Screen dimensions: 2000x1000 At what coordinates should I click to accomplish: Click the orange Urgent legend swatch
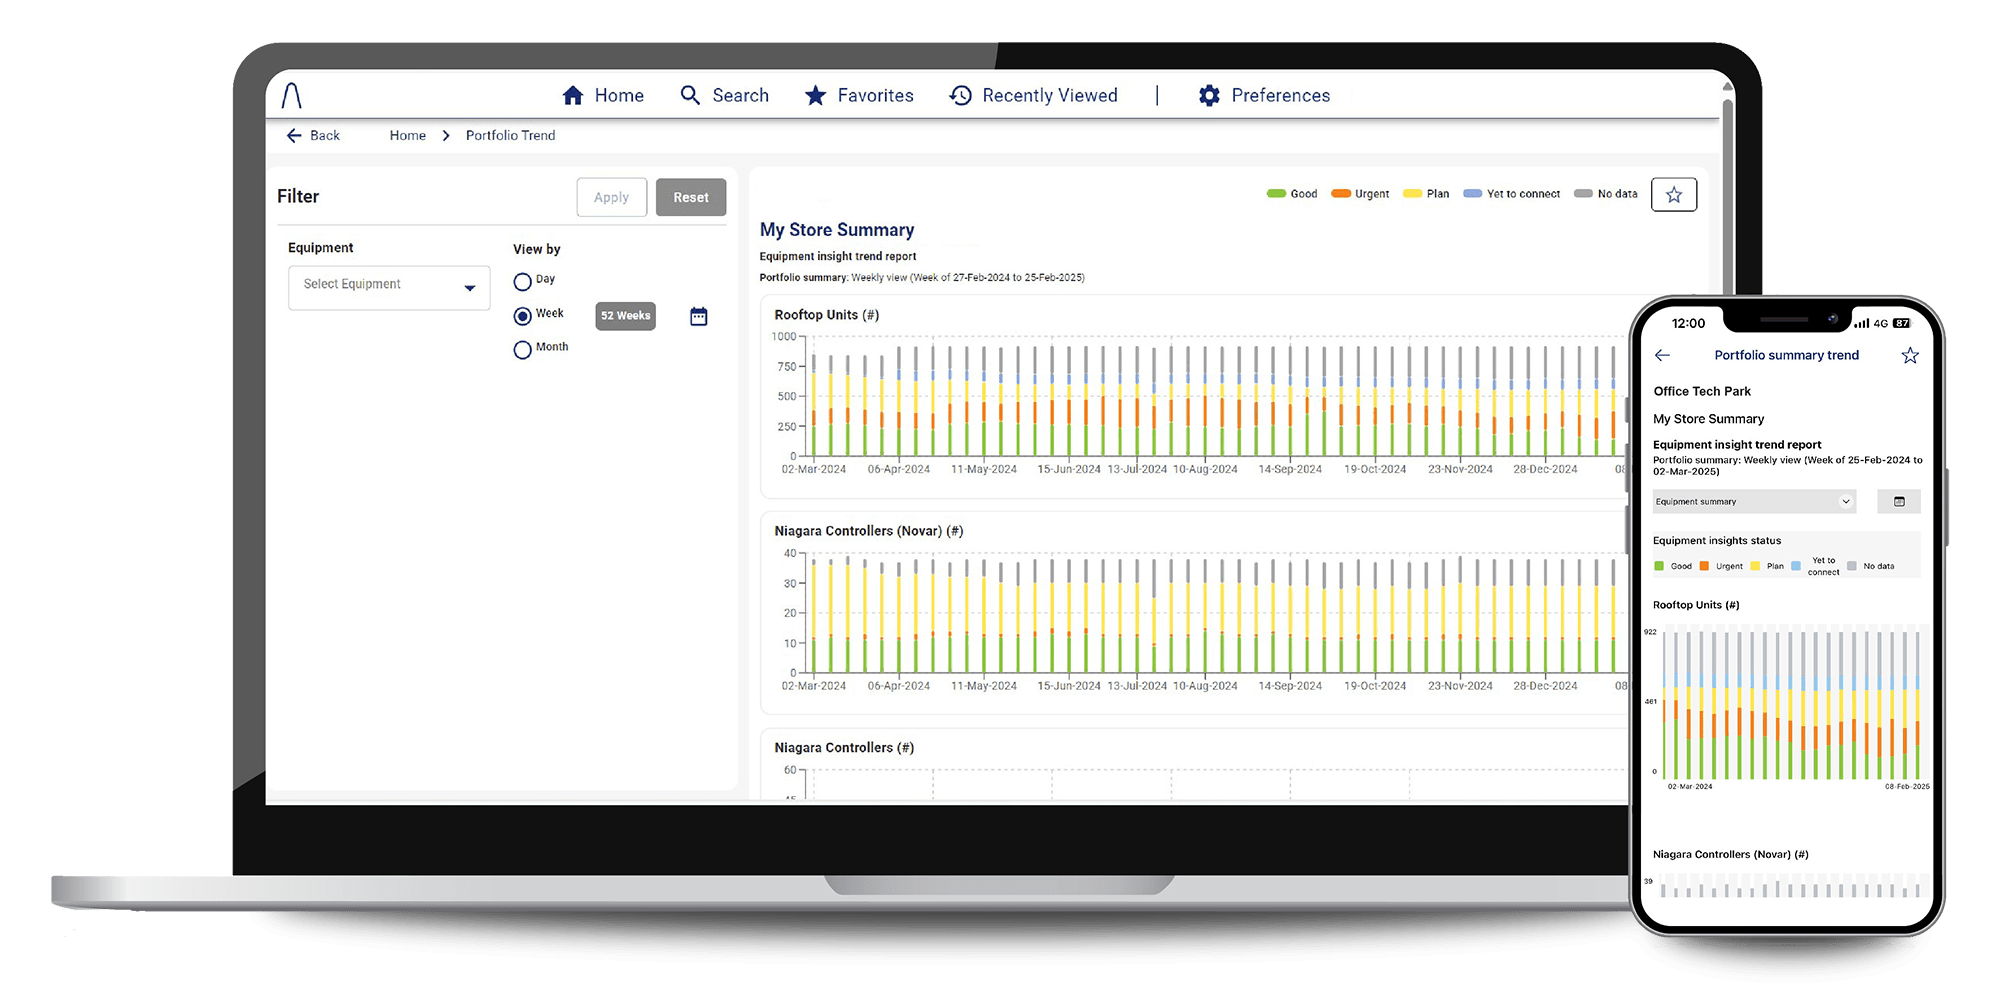click(x=1341, y=194)
